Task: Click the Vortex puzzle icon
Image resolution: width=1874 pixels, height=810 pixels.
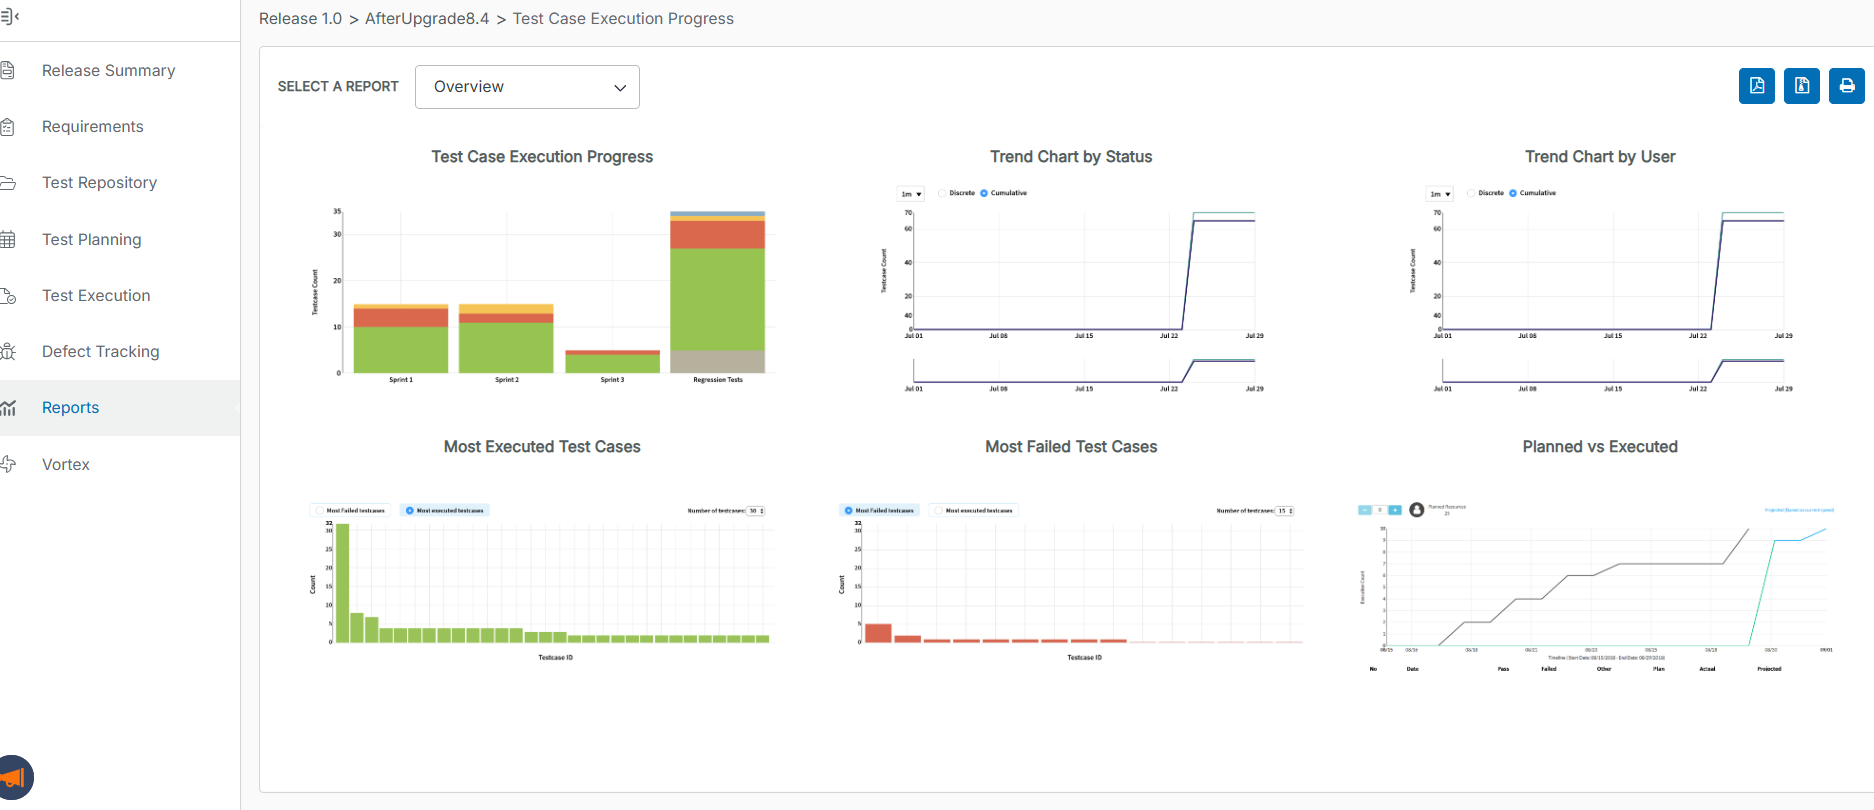Action: coord(8,464)
